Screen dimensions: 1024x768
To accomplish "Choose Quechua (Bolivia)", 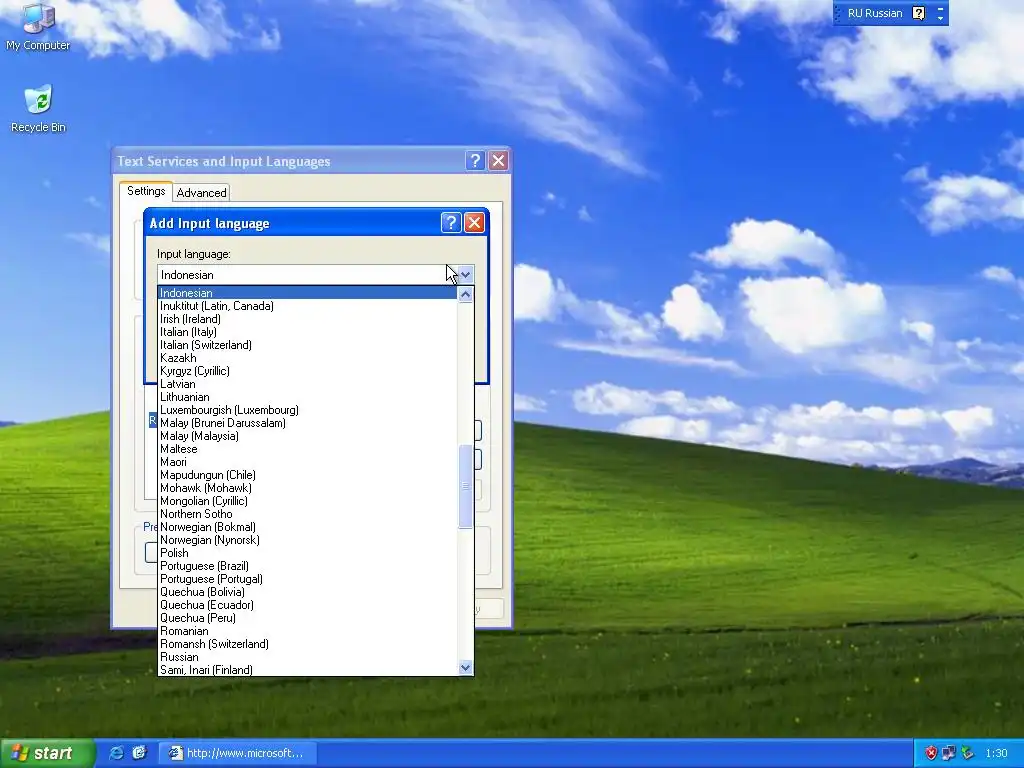I will (308, 592).
